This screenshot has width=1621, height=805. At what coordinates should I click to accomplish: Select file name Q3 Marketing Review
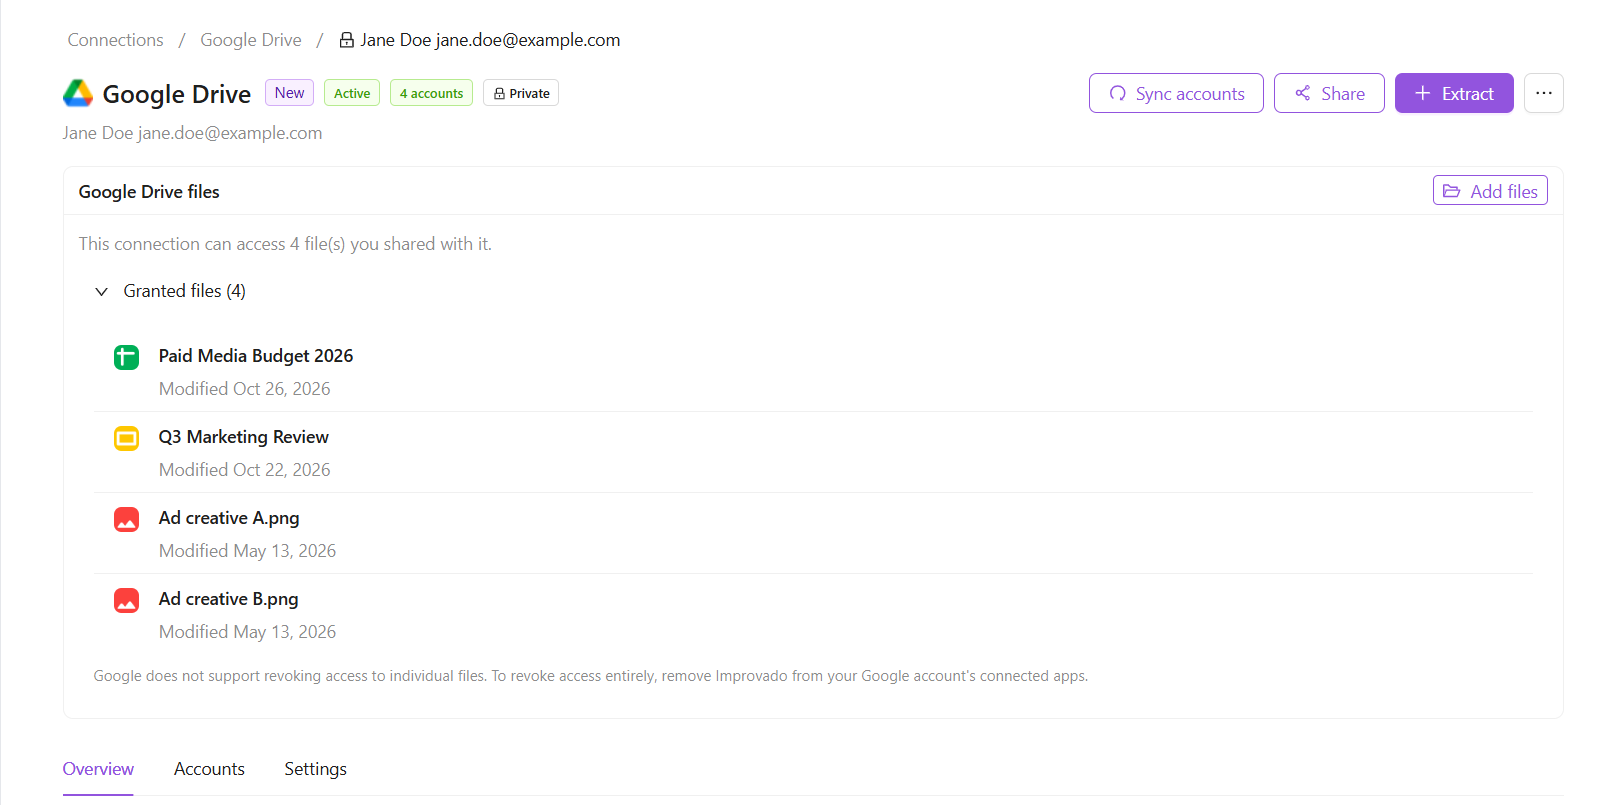(244, 437)
